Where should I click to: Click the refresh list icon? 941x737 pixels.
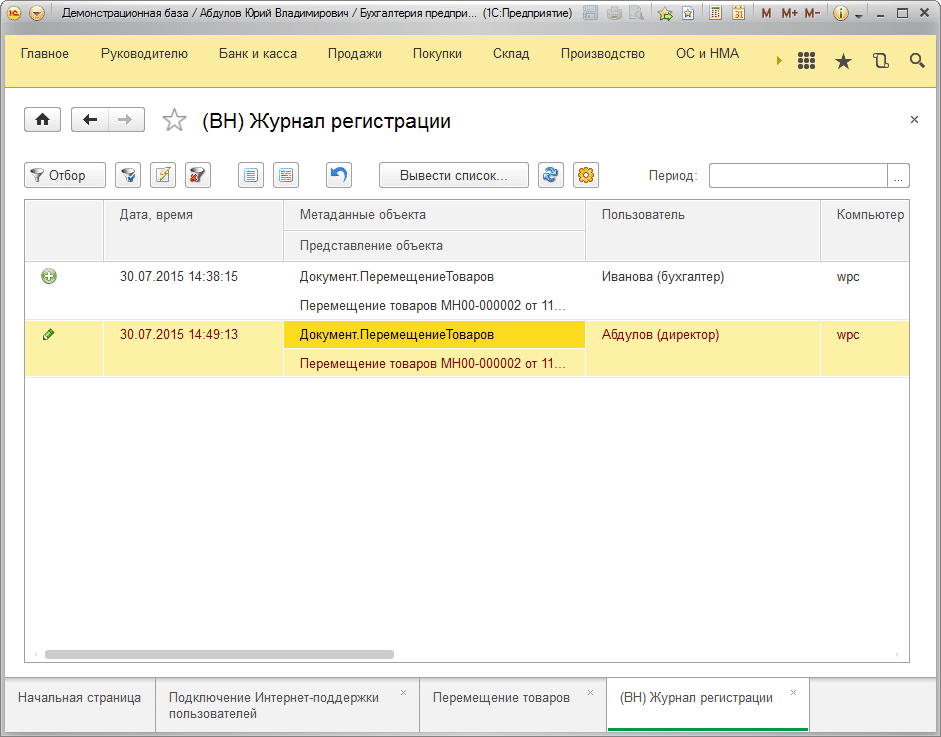[x=550, y=175]
